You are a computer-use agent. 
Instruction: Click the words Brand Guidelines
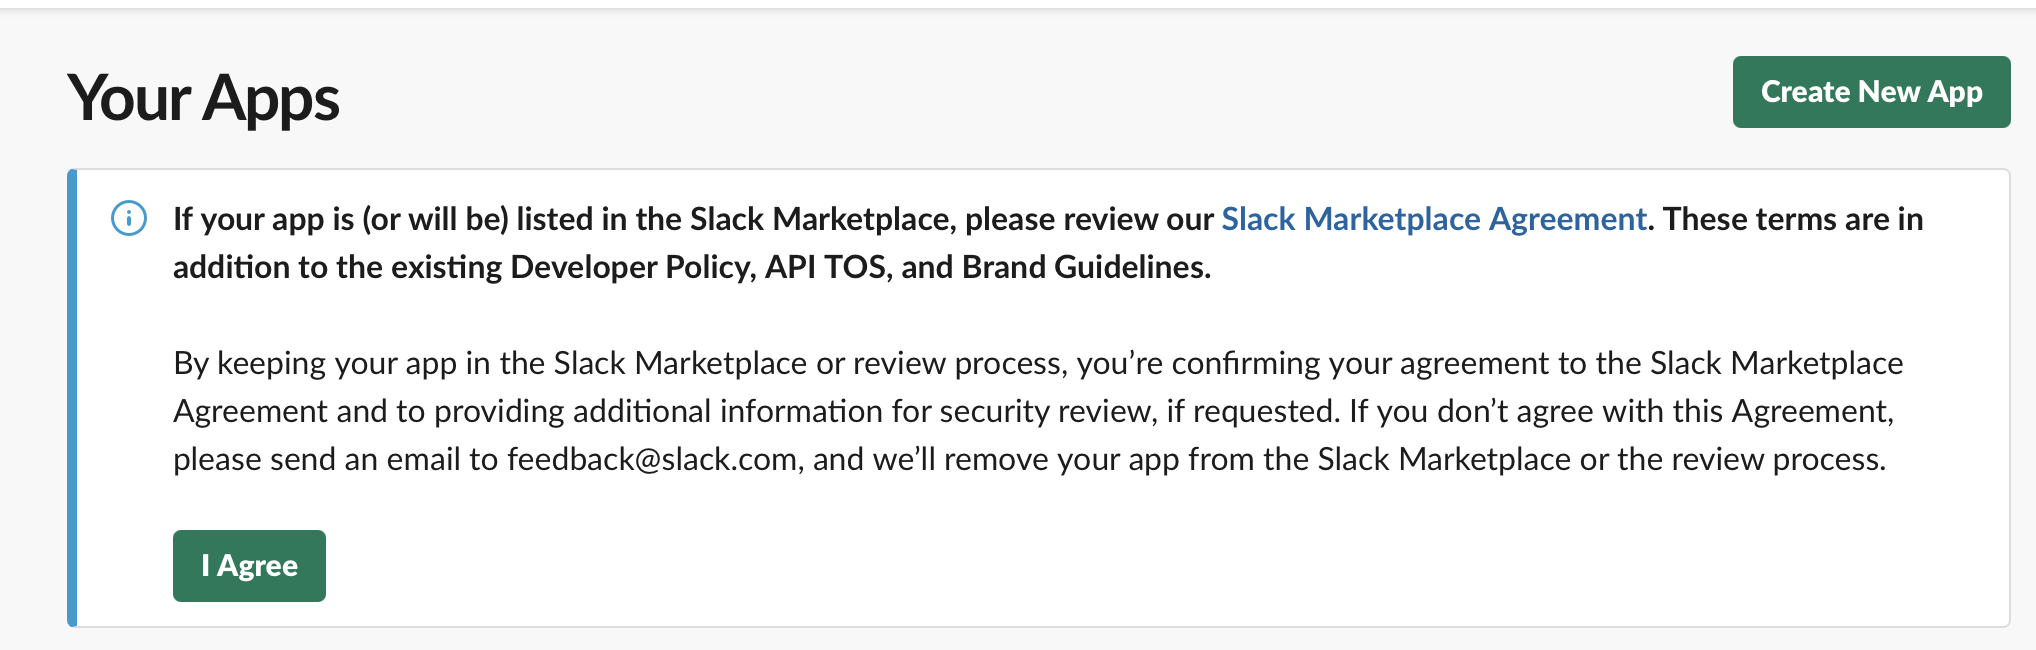pos(1086,267)
